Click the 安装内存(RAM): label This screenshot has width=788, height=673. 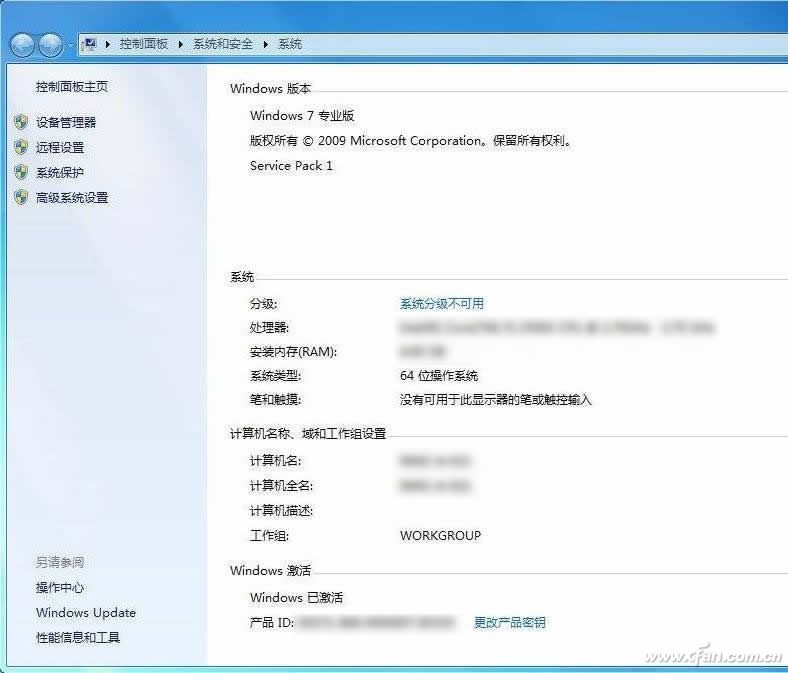293,352
